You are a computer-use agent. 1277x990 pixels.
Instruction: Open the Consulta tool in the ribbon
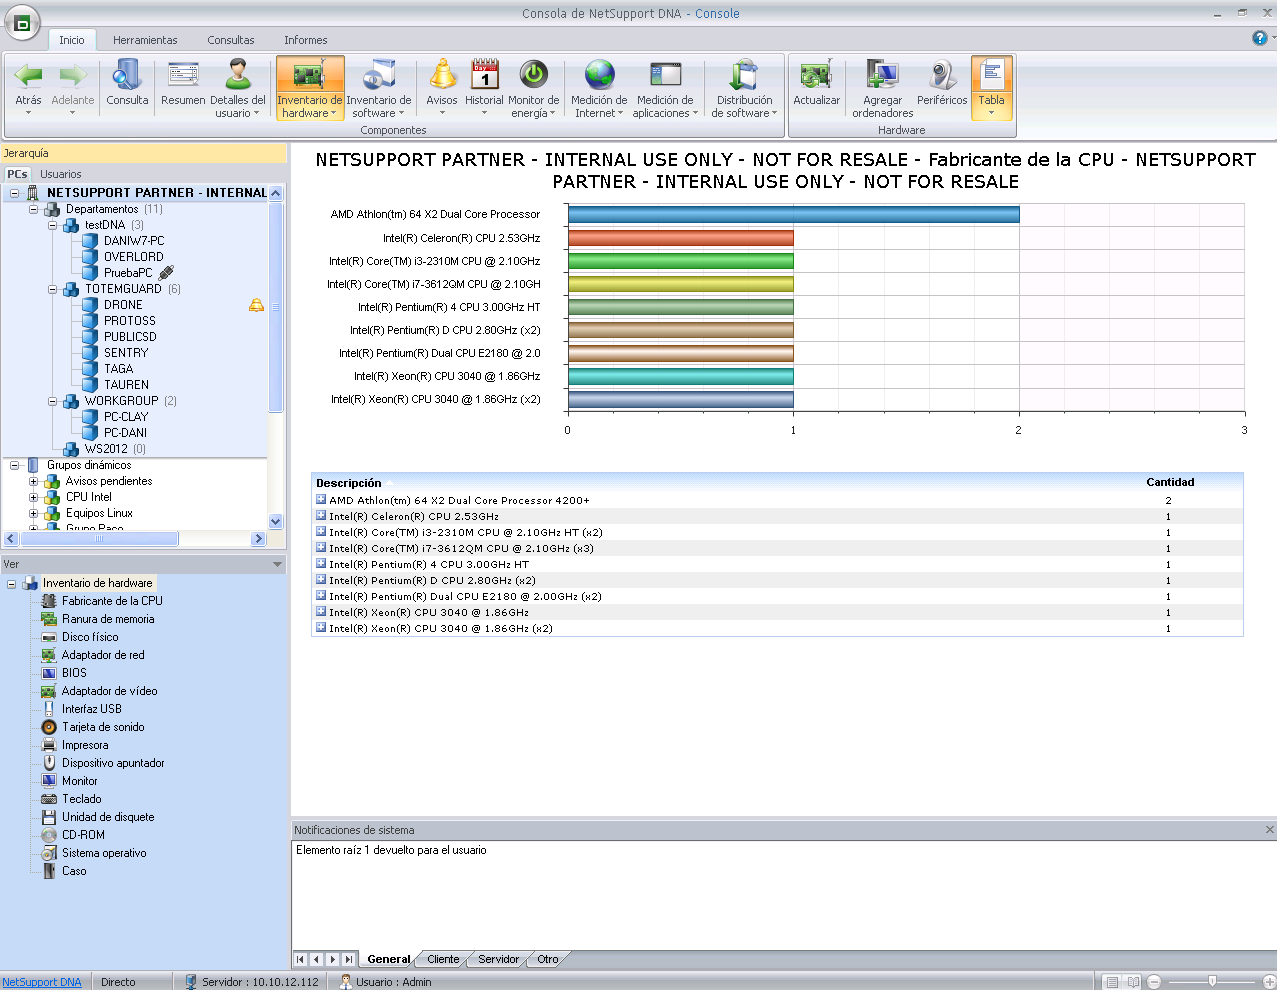tap(127, 87)
